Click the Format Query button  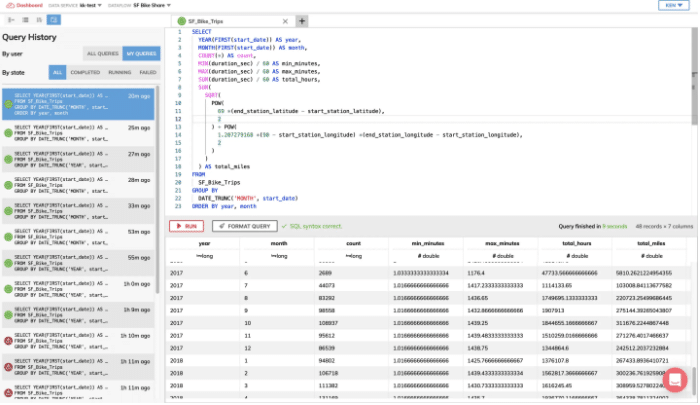point(245,226)
